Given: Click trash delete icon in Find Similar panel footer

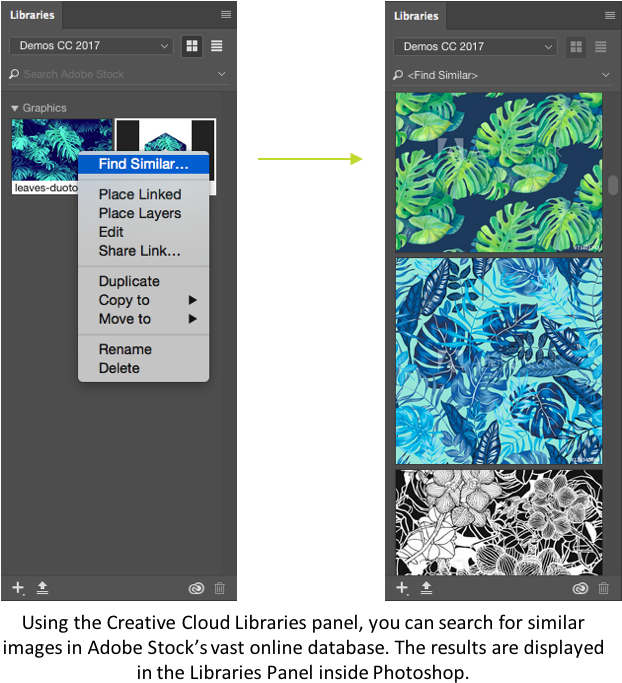Looking at the screenshot, I should tap(604, 589).
